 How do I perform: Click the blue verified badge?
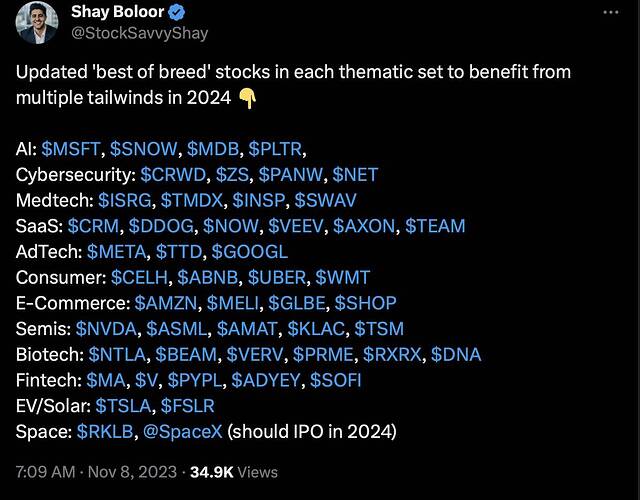click(x=176, y=13)
